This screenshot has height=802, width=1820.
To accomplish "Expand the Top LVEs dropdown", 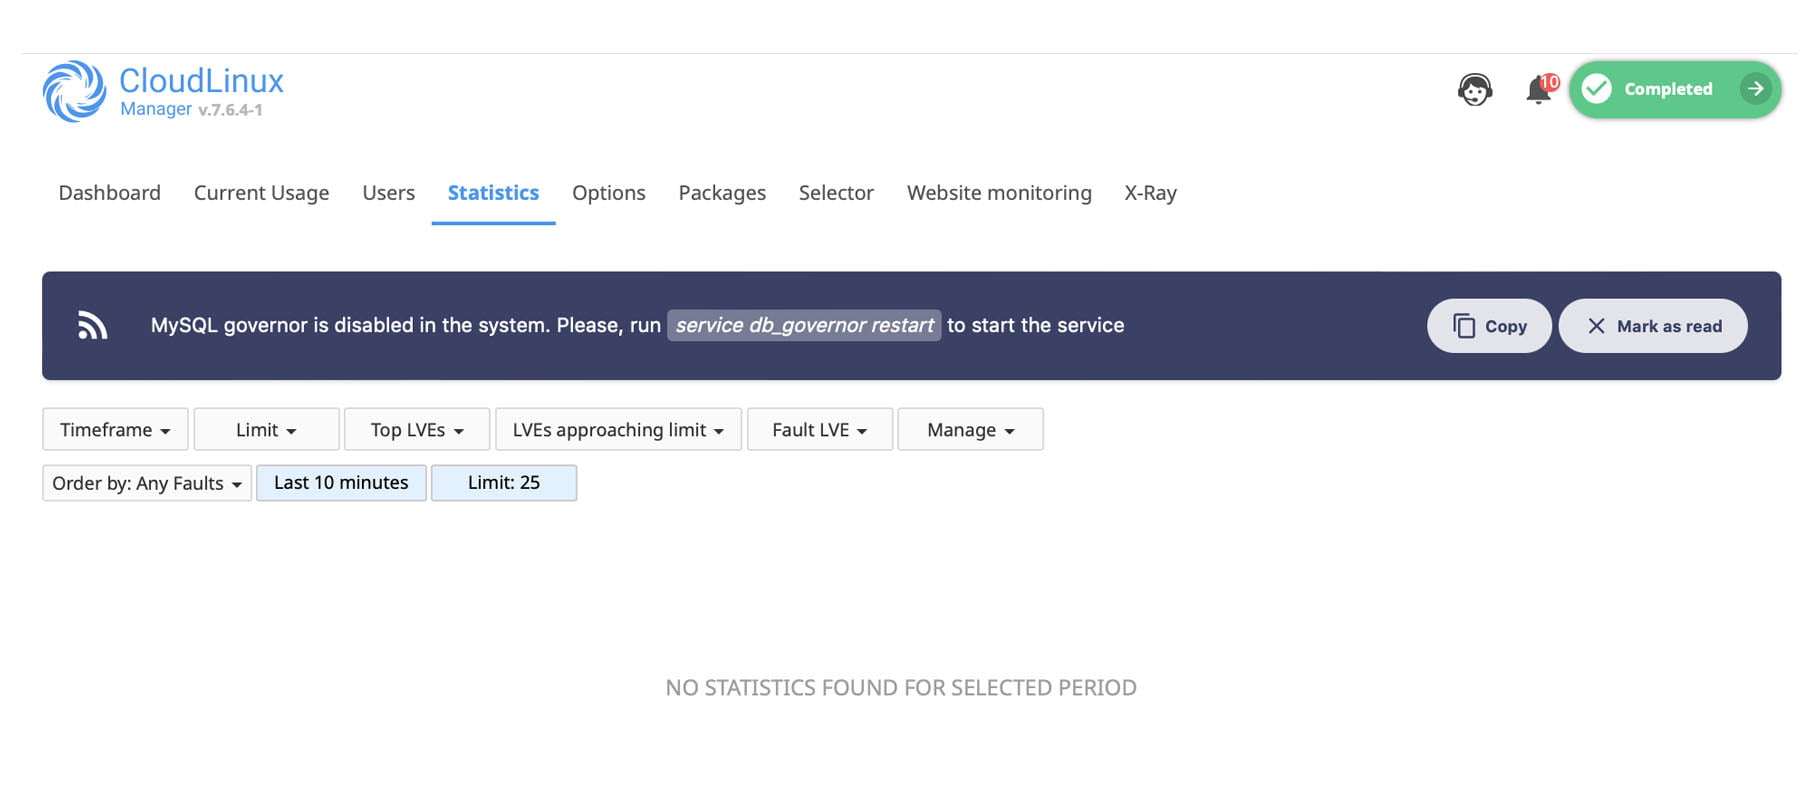I will [x=417, y=430].
